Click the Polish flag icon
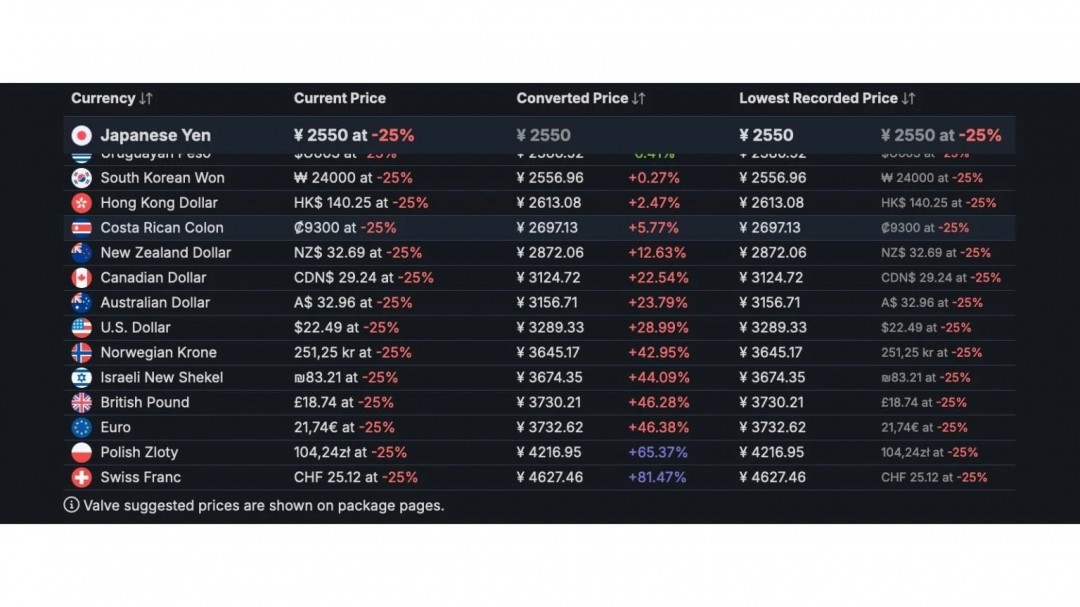 tap(82, 453)
